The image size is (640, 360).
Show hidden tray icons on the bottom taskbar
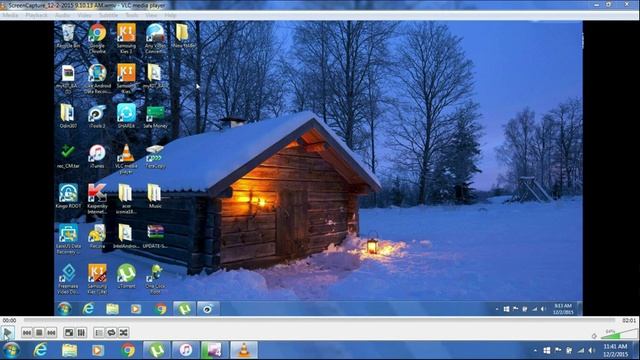(535, 350)
